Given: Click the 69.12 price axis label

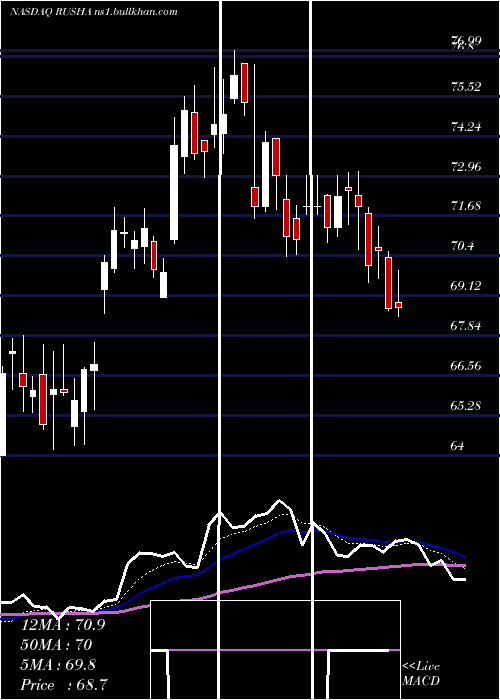Looking at the screenshot, I should 467,286.
